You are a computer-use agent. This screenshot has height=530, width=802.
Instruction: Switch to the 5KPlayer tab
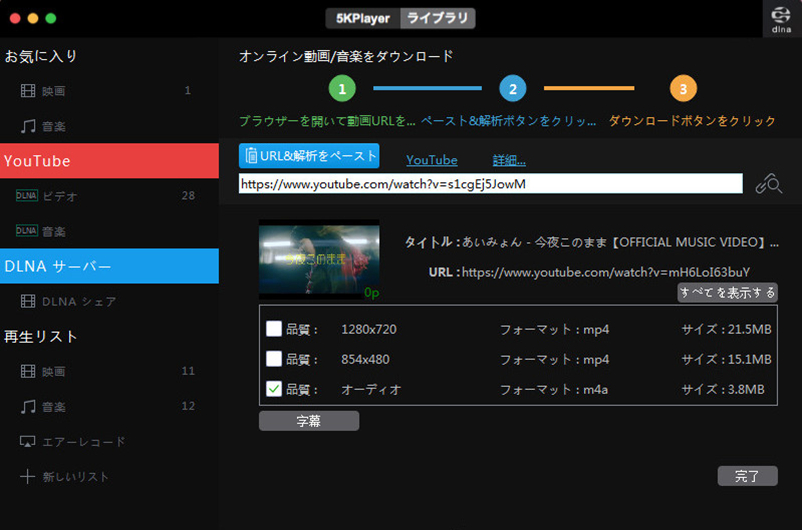pyautogui.click(x=363, y=18)
